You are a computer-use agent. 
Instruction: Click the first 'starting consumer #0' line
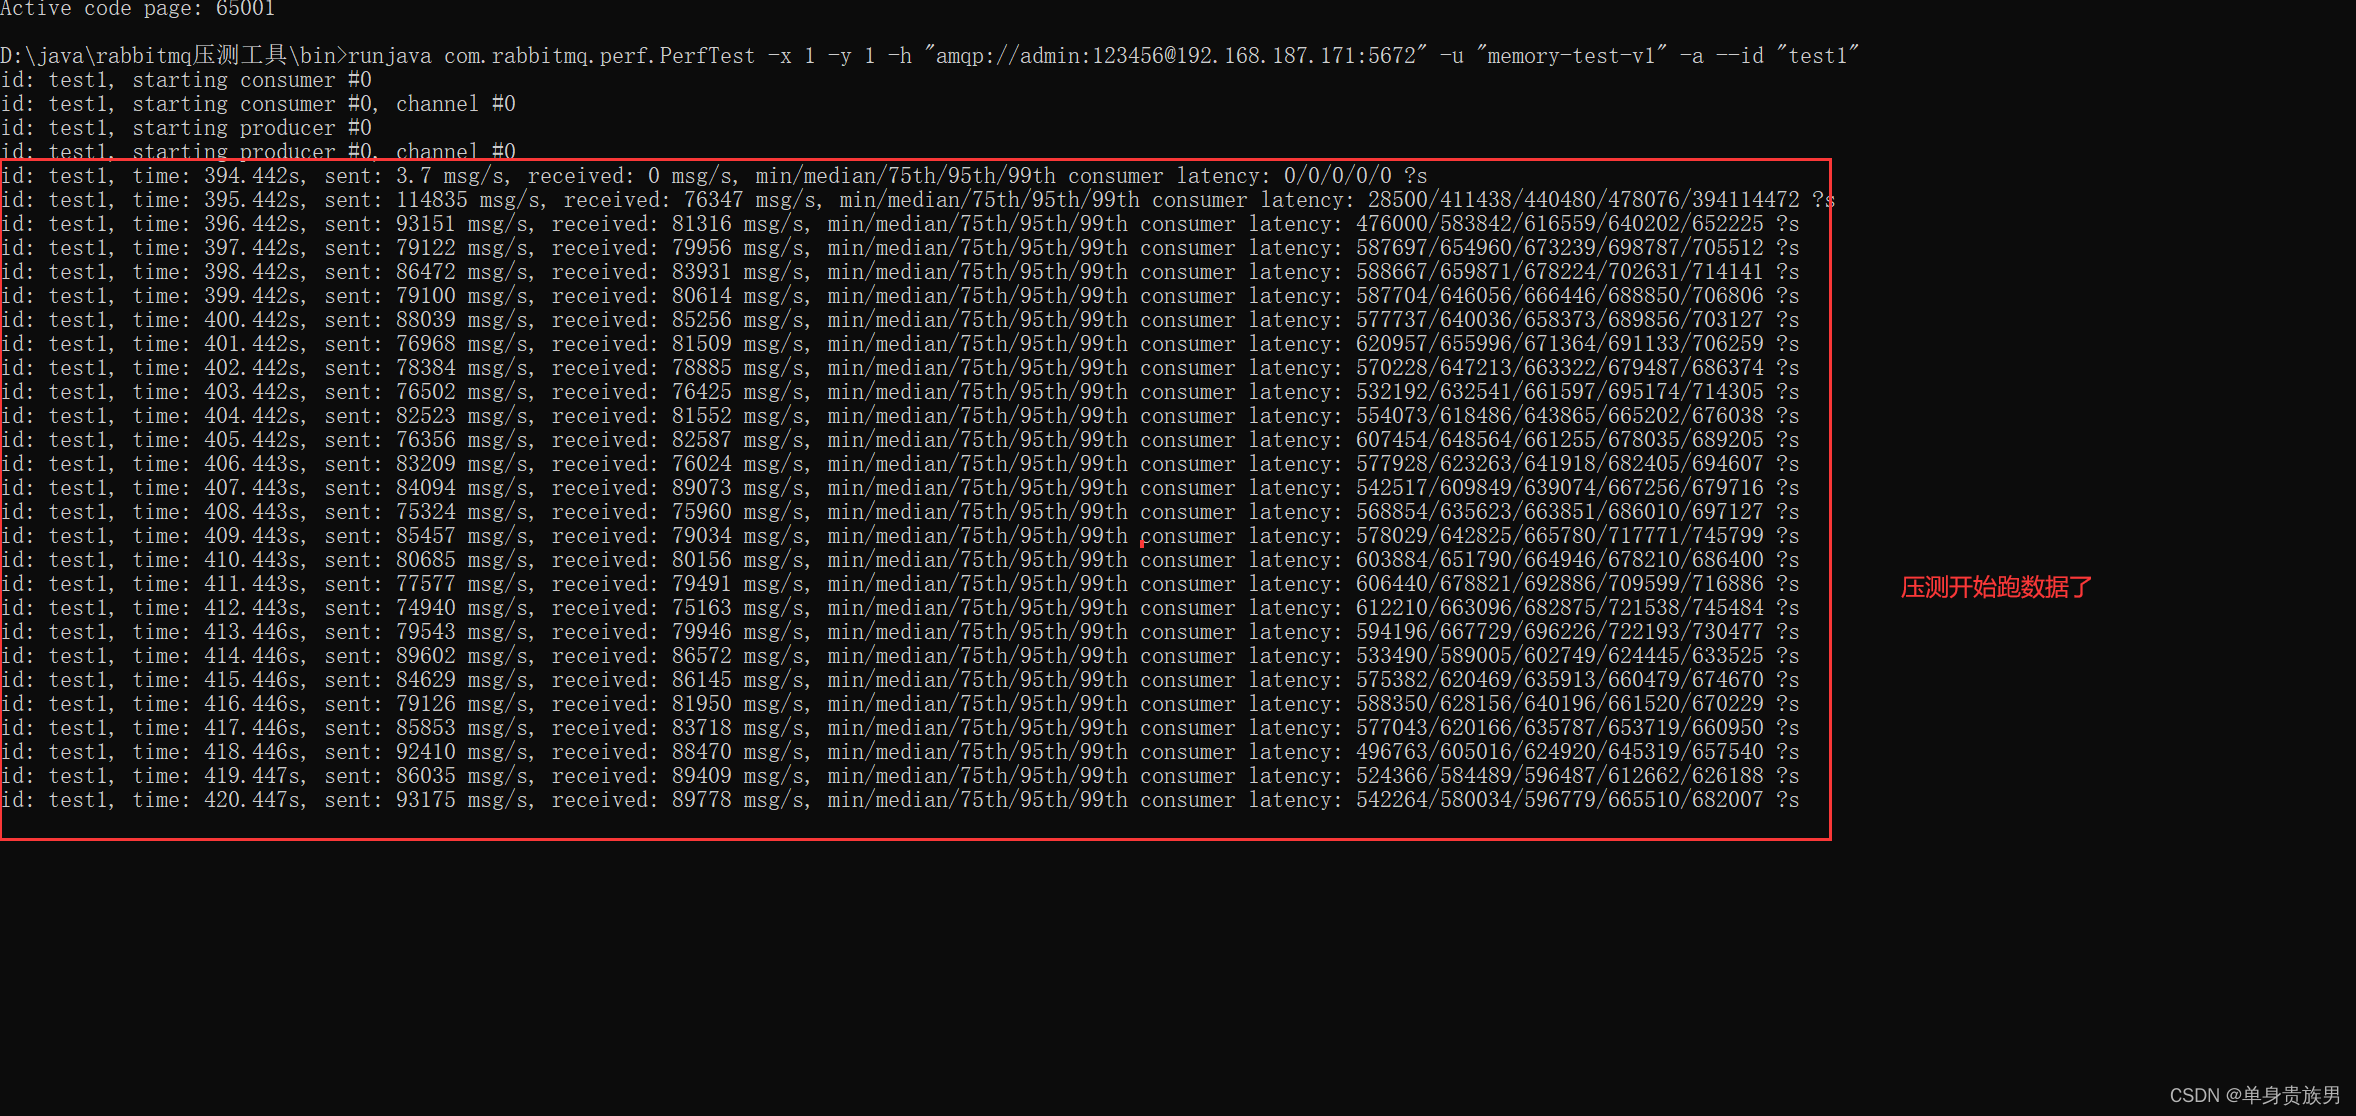[x=186, y=80]
